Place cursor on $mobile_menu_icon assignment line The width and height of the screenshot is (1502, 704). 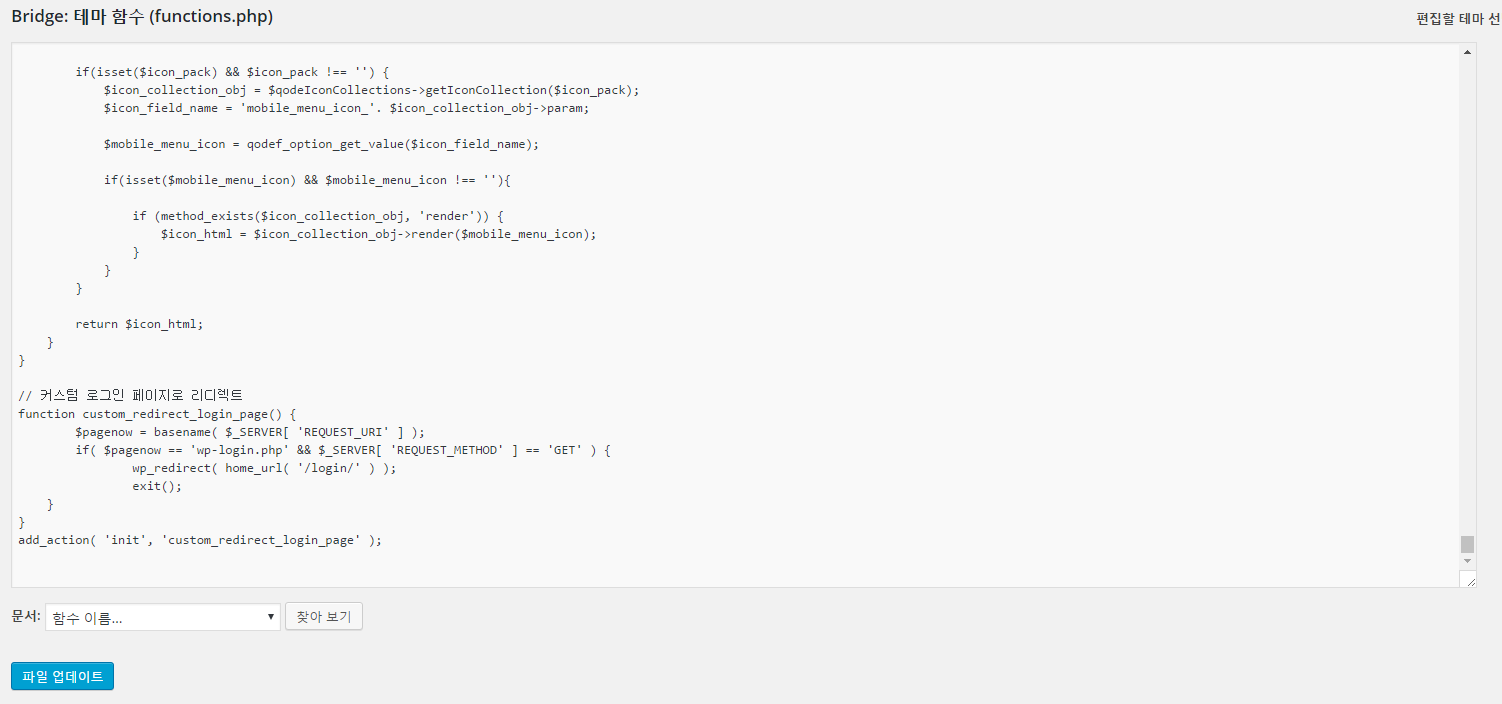[x=321, y=144]
